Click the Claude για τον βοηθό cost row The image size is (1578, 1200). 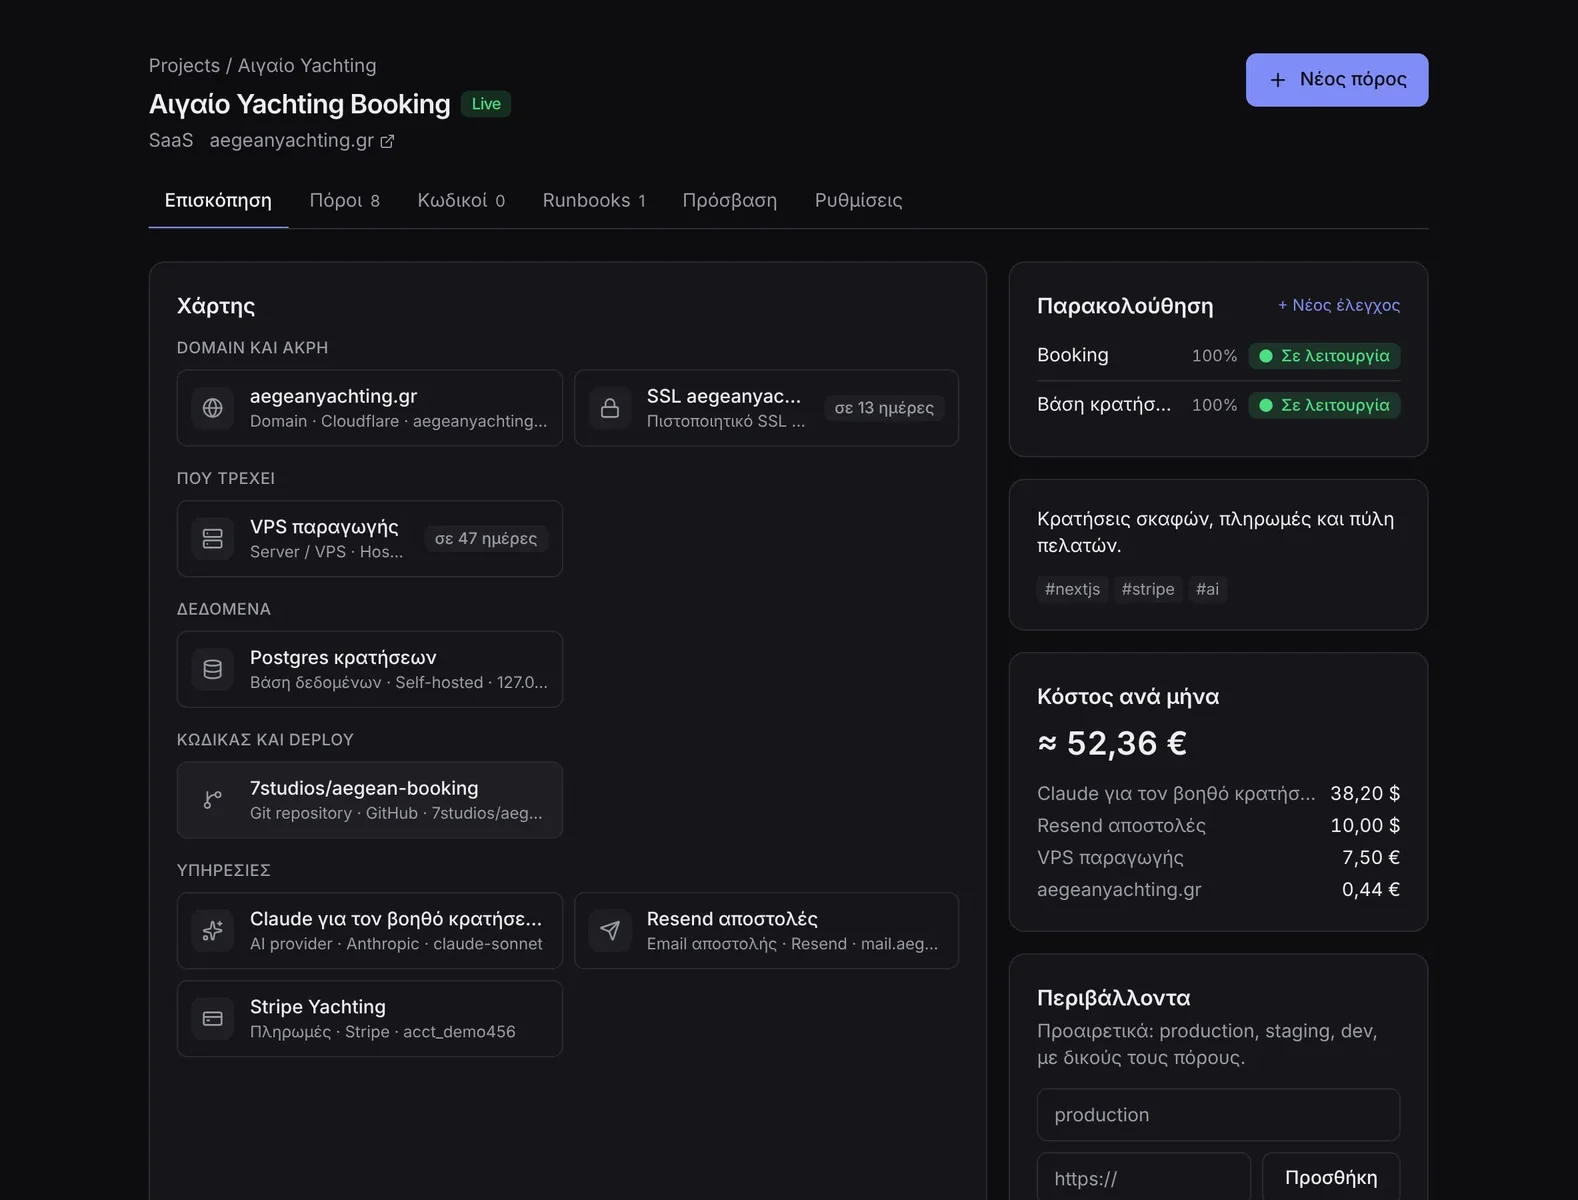click(1218, 793)
